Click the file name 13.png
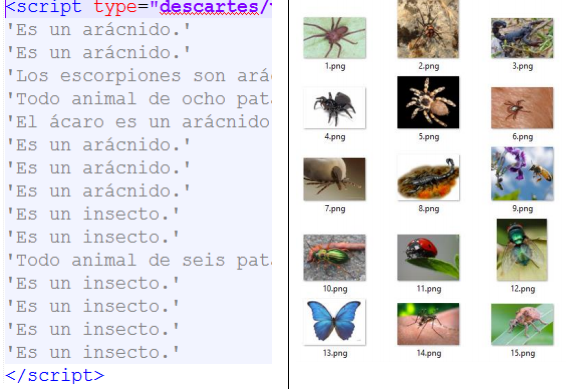Screen dimensions: 566x389 (x=335, y=353)
